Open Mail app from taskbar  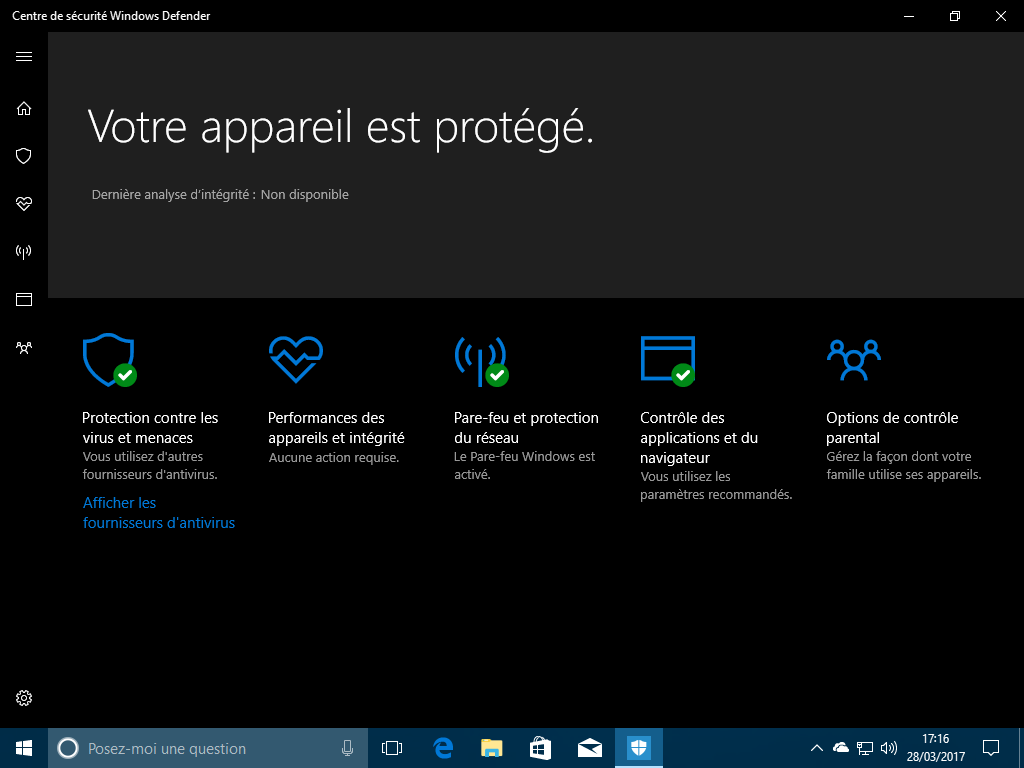point(590,748)
